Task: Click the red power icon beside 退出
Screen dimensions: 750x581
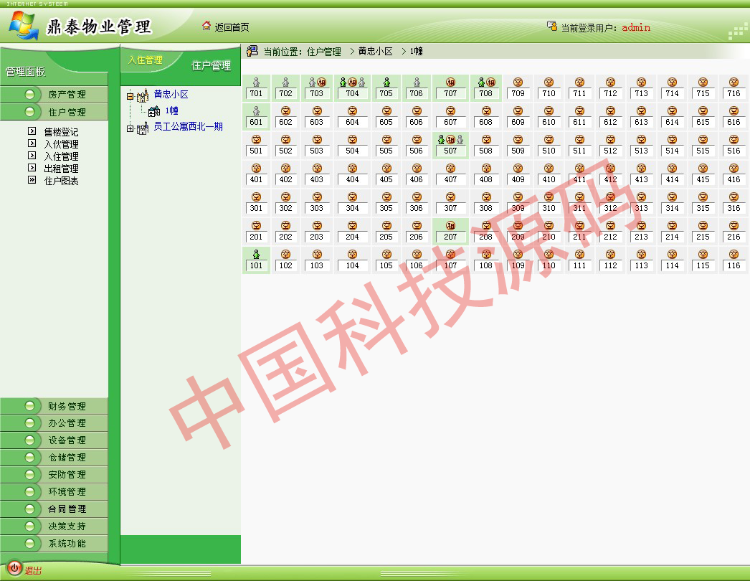Action: [x=14, y=568]
